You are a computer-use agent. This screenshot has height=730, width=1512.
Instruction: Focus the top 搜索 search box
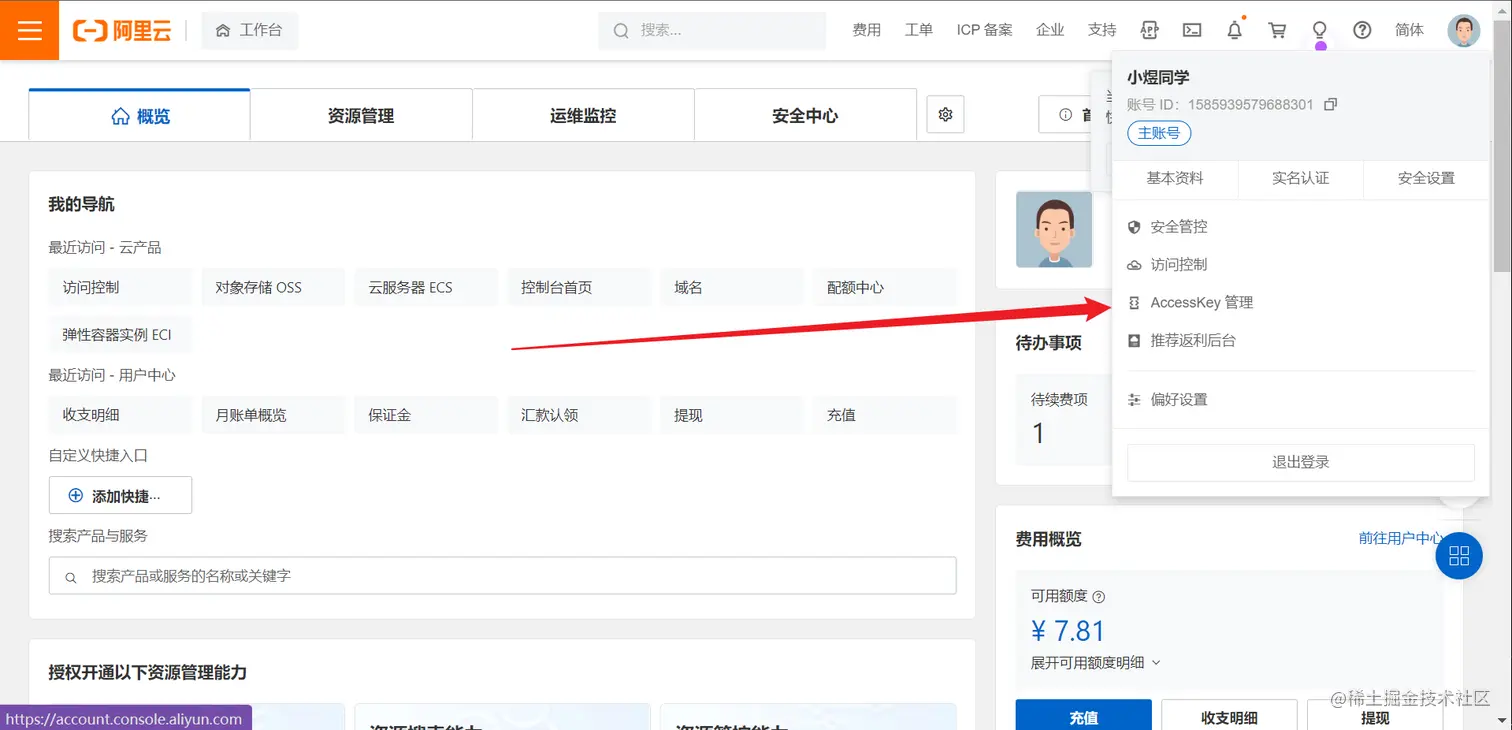(x=712, y=30)
